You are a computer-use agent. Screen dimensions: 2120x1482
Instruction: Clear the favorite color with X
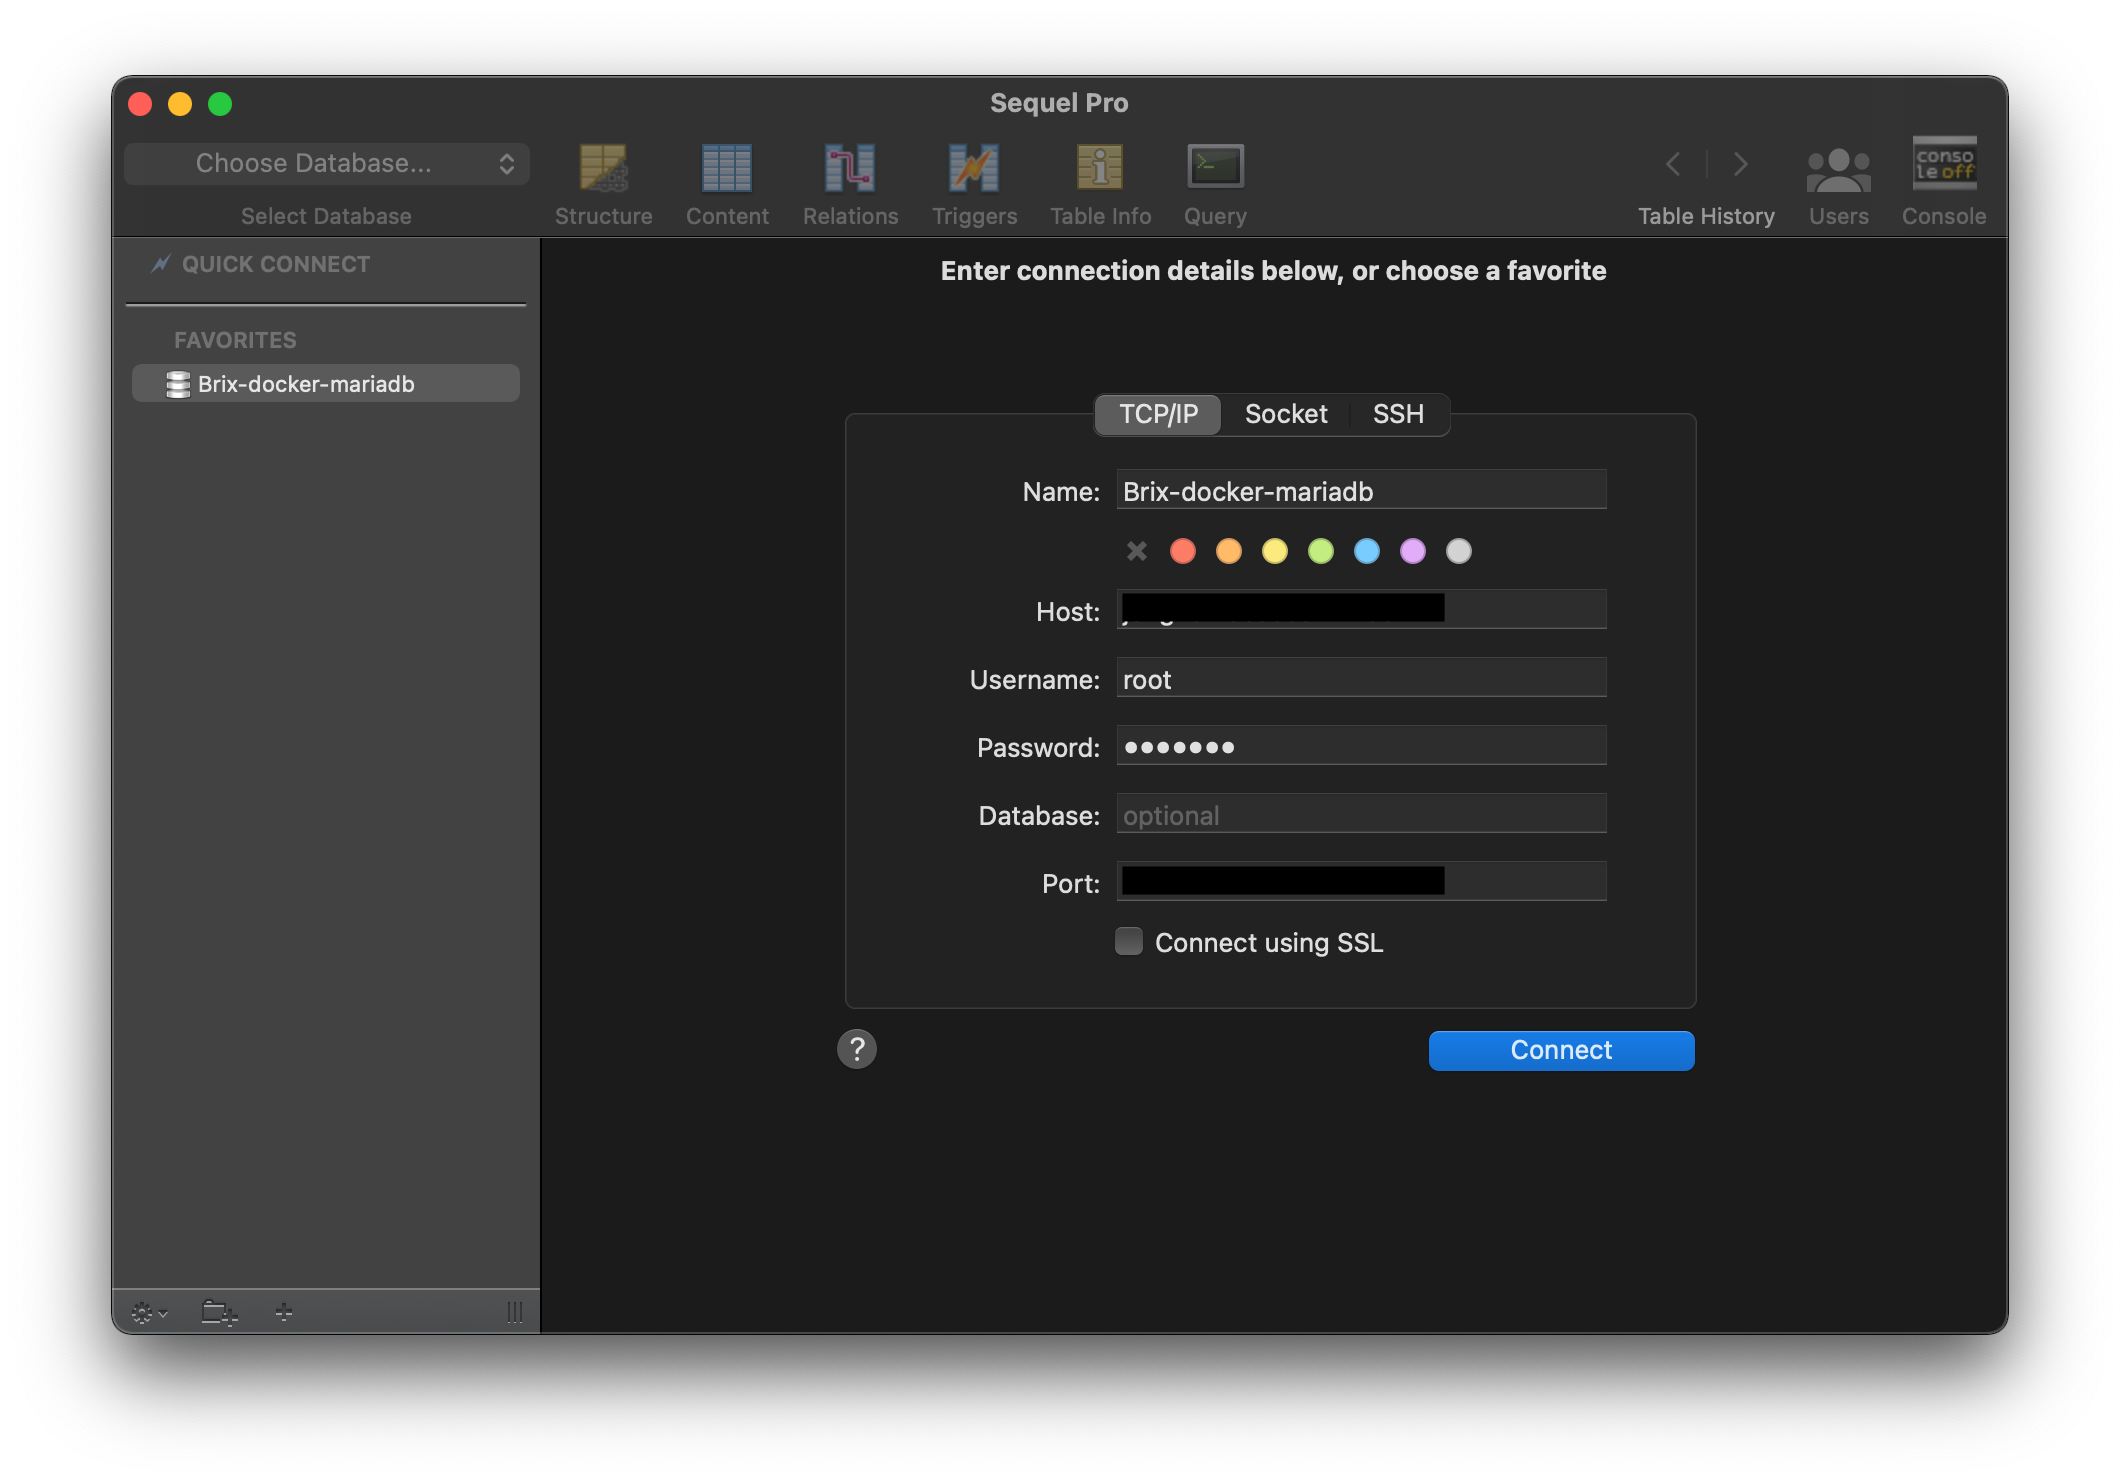point(1137,551)
